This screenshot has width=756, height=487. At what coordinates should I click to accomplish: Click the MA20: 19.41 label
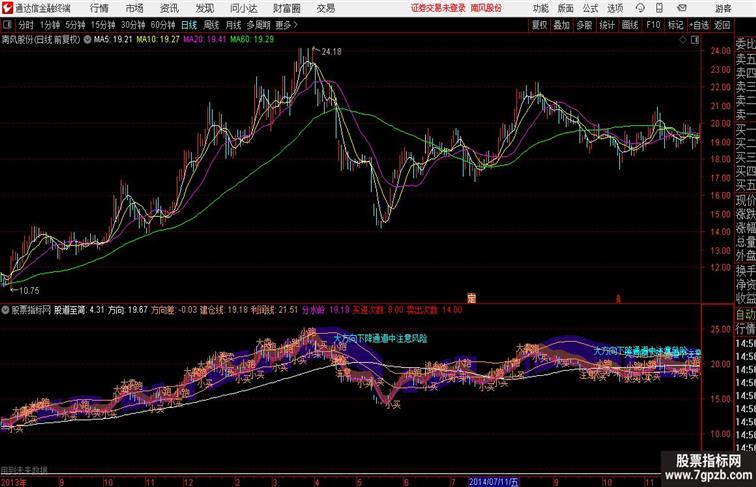coord(204,40)
